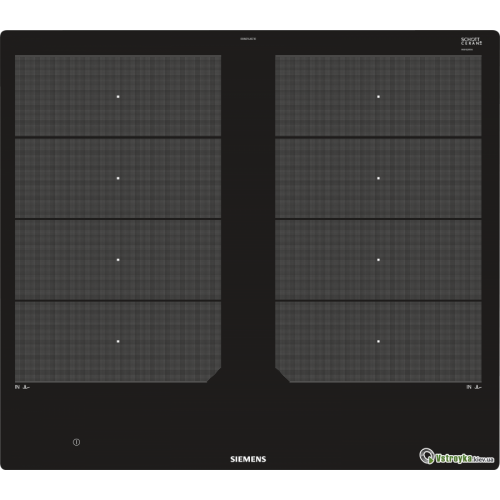The width and height of the screenshot is (500, 500).
Task: Tap center dot of second left cooking zone
Action: [x=118, y=178]
